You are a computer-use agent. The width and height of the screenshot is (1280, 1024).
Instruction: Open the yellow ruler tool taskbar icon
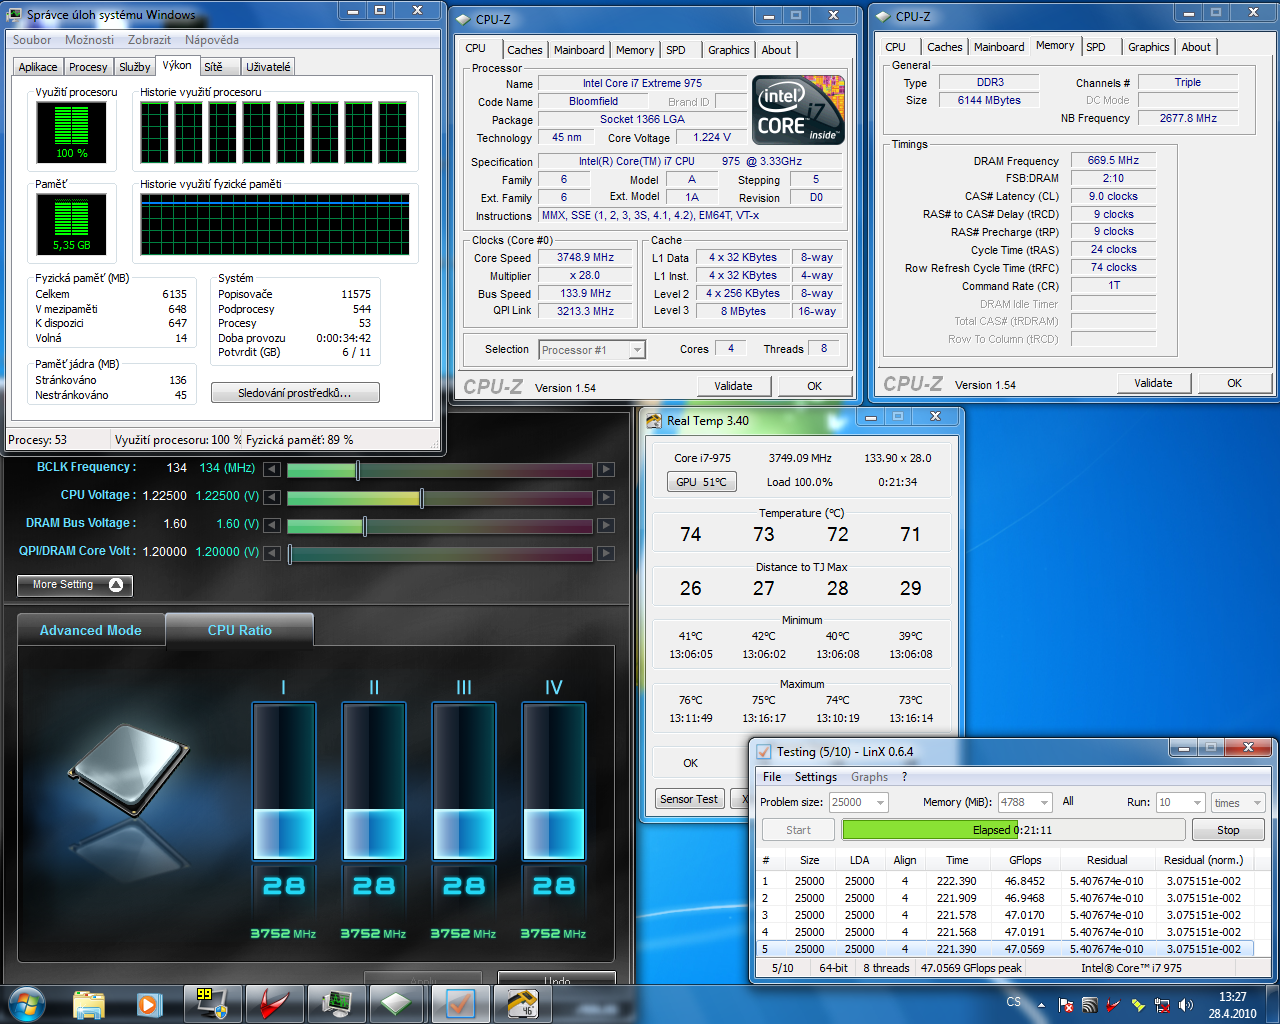[x=521, y=1004]
